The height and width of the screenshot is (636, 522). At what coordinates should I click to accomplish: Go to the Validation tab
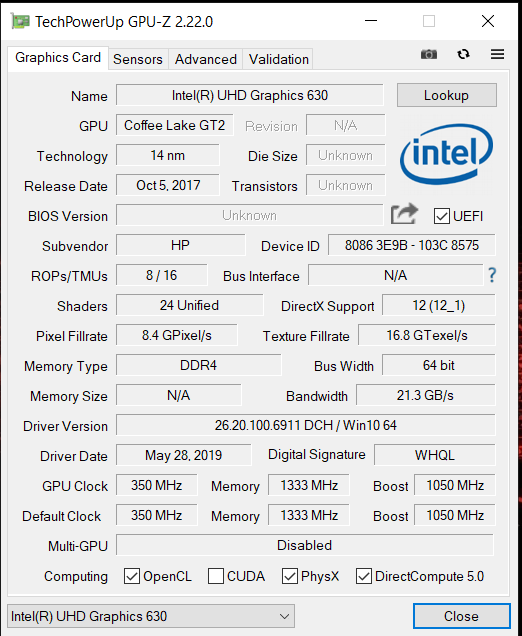pos(279,59)
